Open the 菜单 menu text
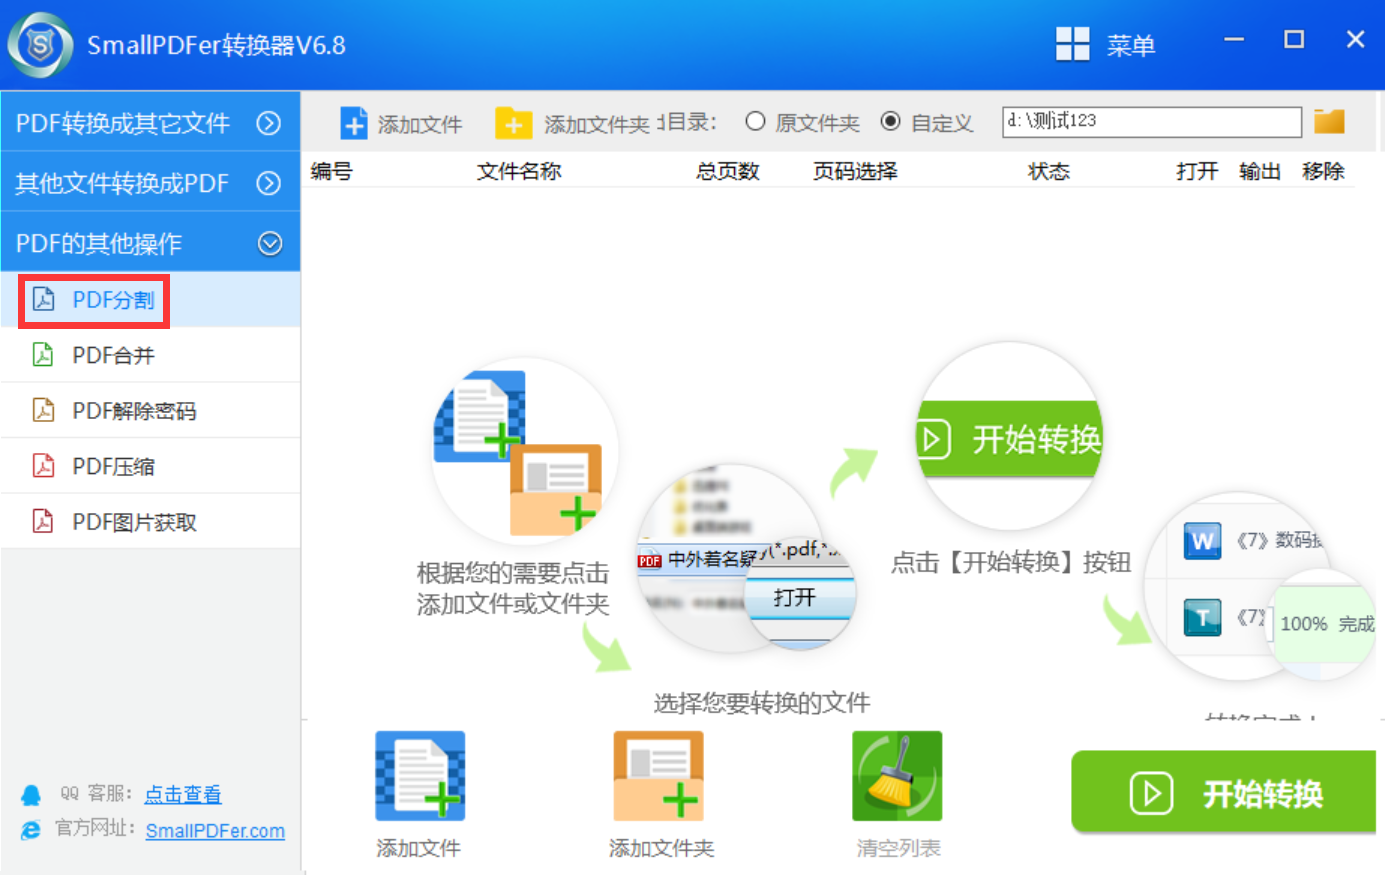The image size is (1385, 875). click(1131, 45)
